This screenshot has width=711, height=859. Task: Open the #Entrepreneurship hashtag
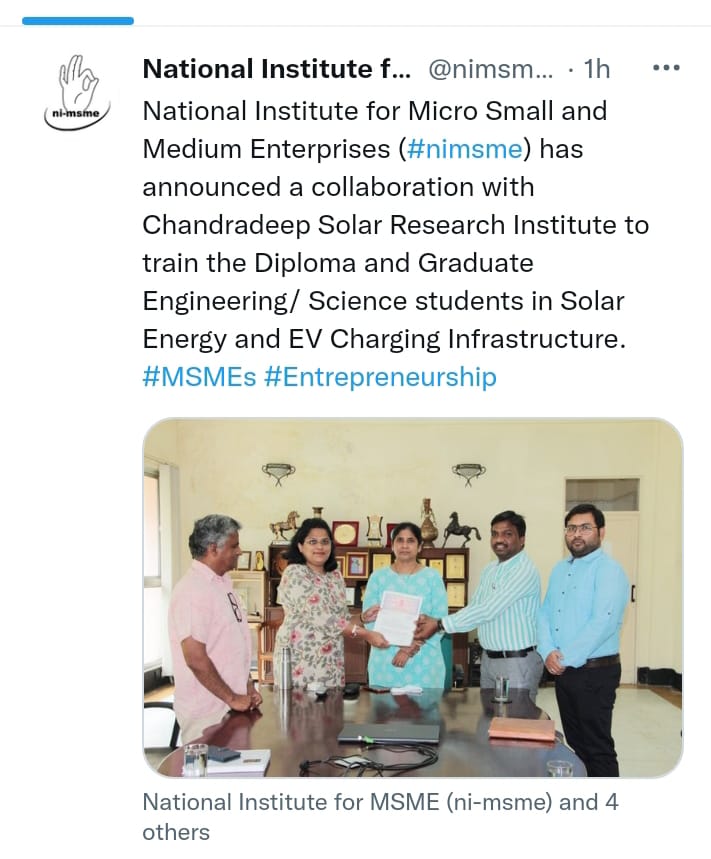tap(380, 377)
